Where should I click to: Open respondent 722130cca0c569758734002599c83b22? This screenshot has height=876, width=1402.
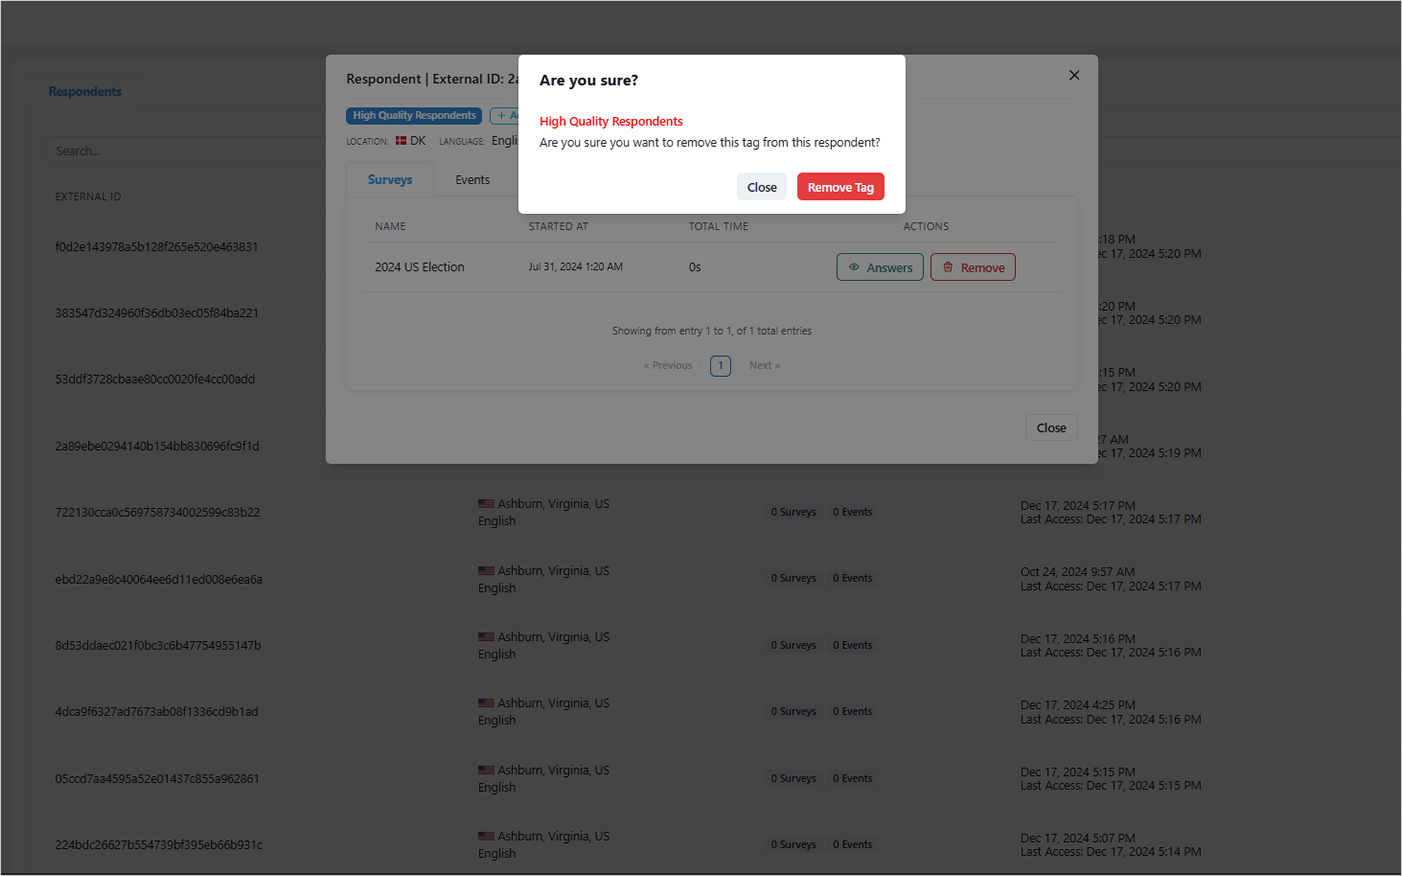click(x=157, y=512)
